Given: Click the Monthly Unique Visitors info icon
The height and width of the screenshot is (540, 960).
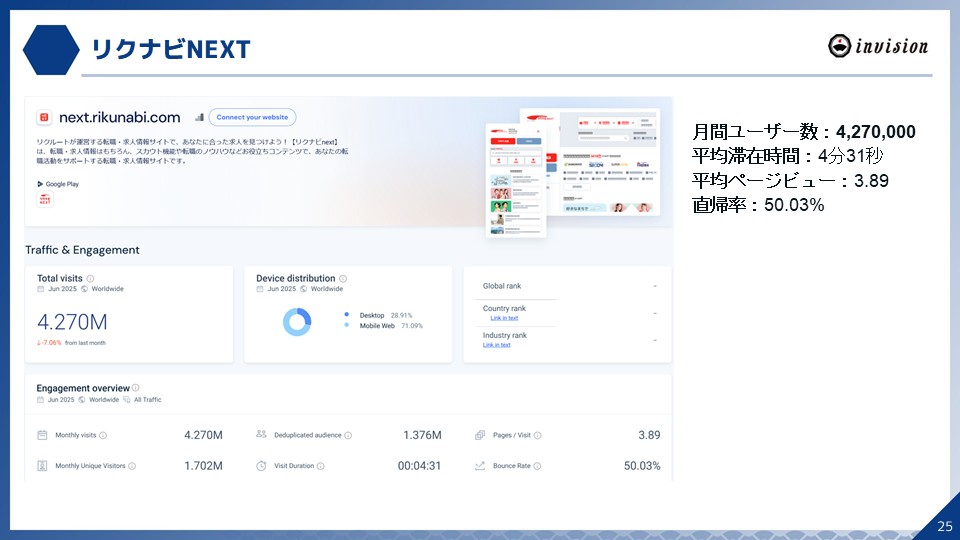Looking at the screenshot, I should pos(132,466).
